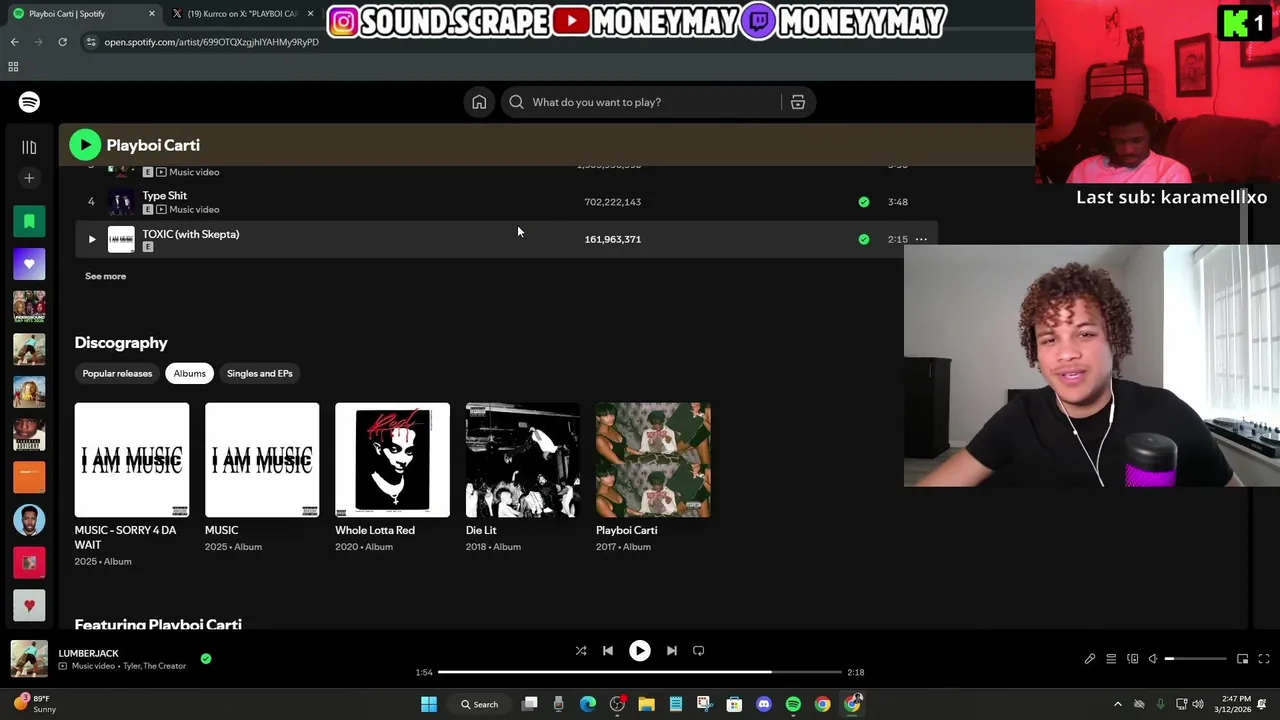Click the now playing album thumbnail
The image size is (1280, 720).
tap(29, 659)
